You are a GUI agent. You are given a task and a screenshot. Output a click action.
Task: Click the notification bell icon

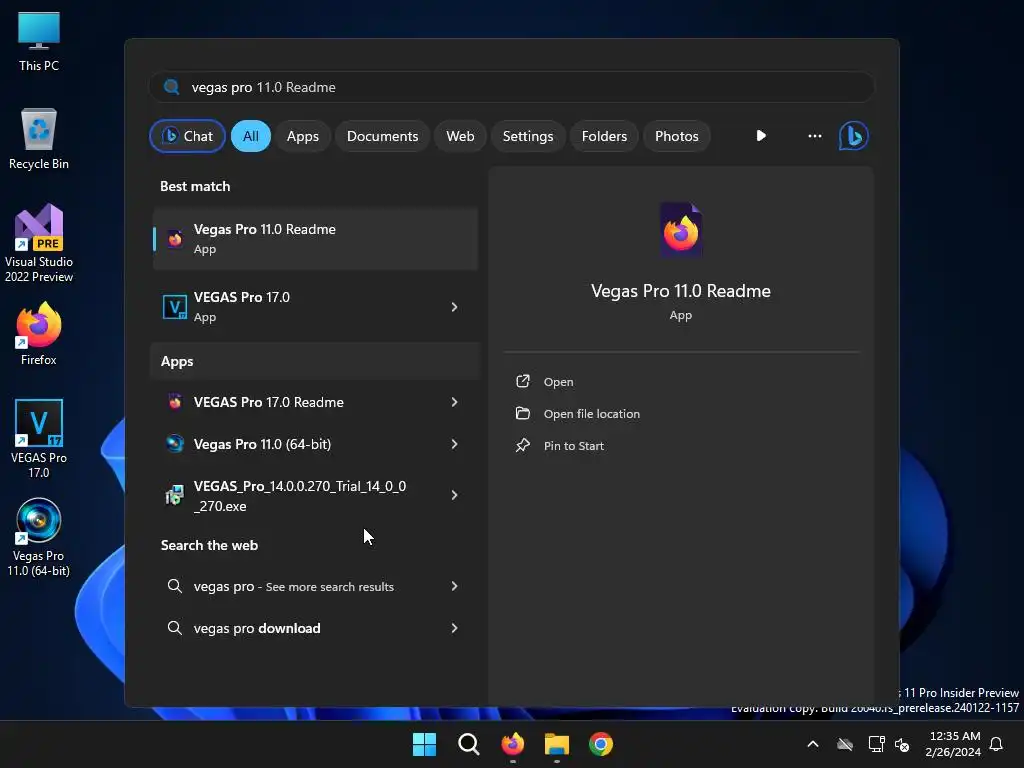click(x=997, y=744)
